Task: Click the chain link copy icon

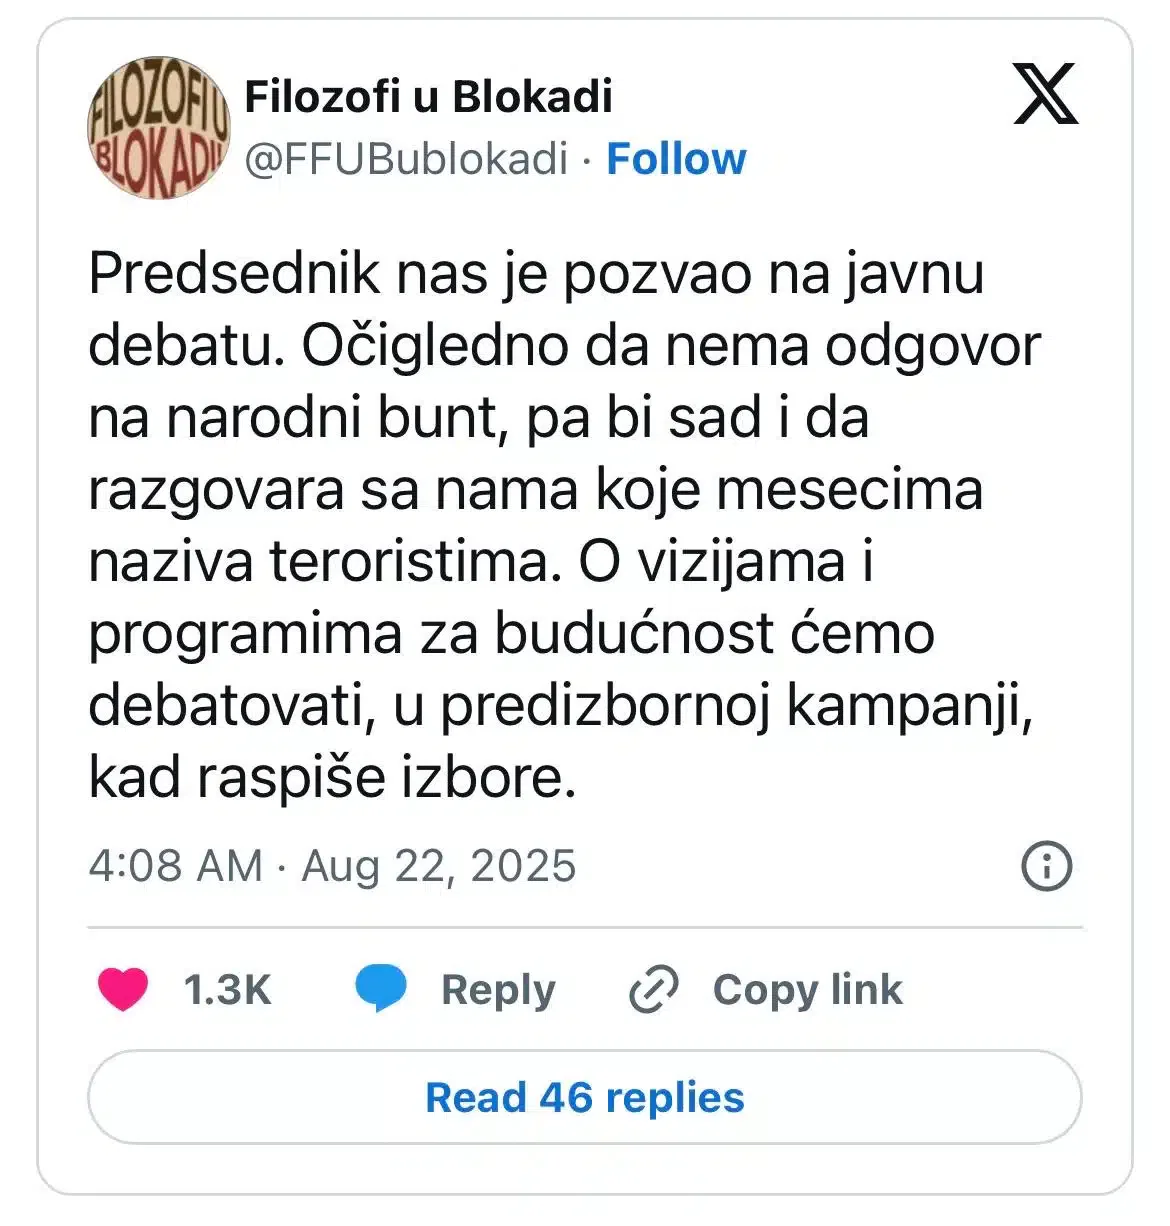Action: click(x=654, y=989)
